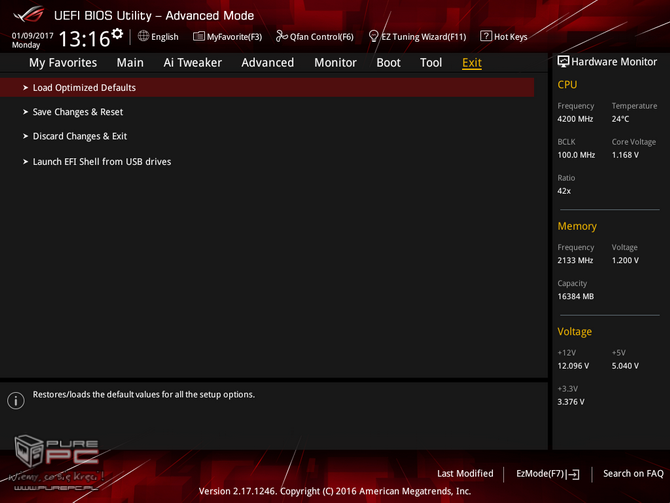The image size is (670, 503).
Task: Click arrow beside Launch EFI Shell
Action: coord(26,162)
